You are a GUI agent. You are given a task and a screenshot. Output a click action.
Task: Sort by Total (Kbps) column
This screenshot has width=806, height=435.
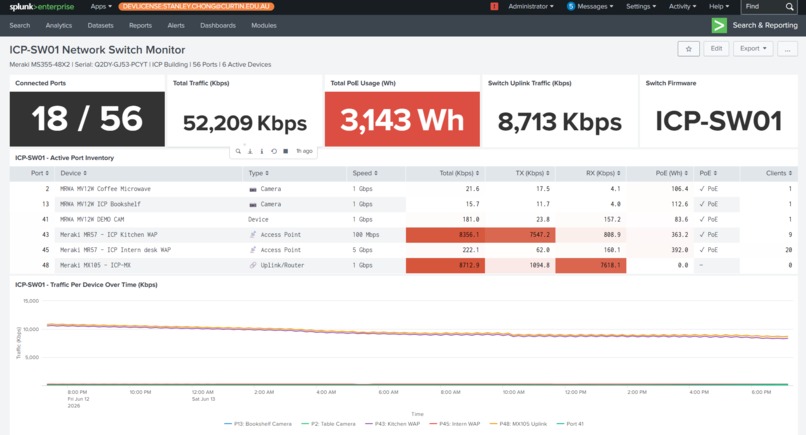click(459, 173)
